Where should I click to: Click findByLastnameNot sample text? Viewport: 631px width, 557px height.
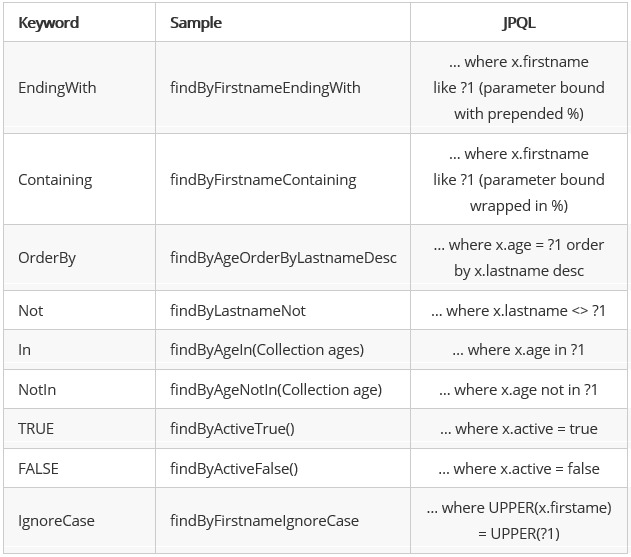[x=238, y=311]
